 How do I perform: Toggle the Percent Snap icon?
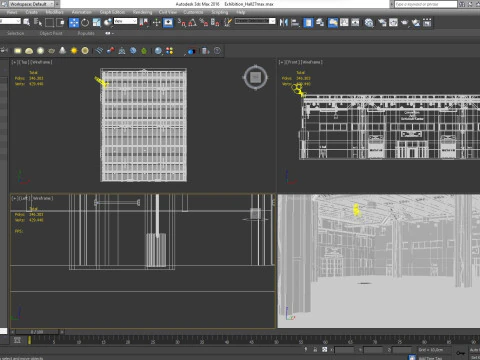click(x=204, y=22)
